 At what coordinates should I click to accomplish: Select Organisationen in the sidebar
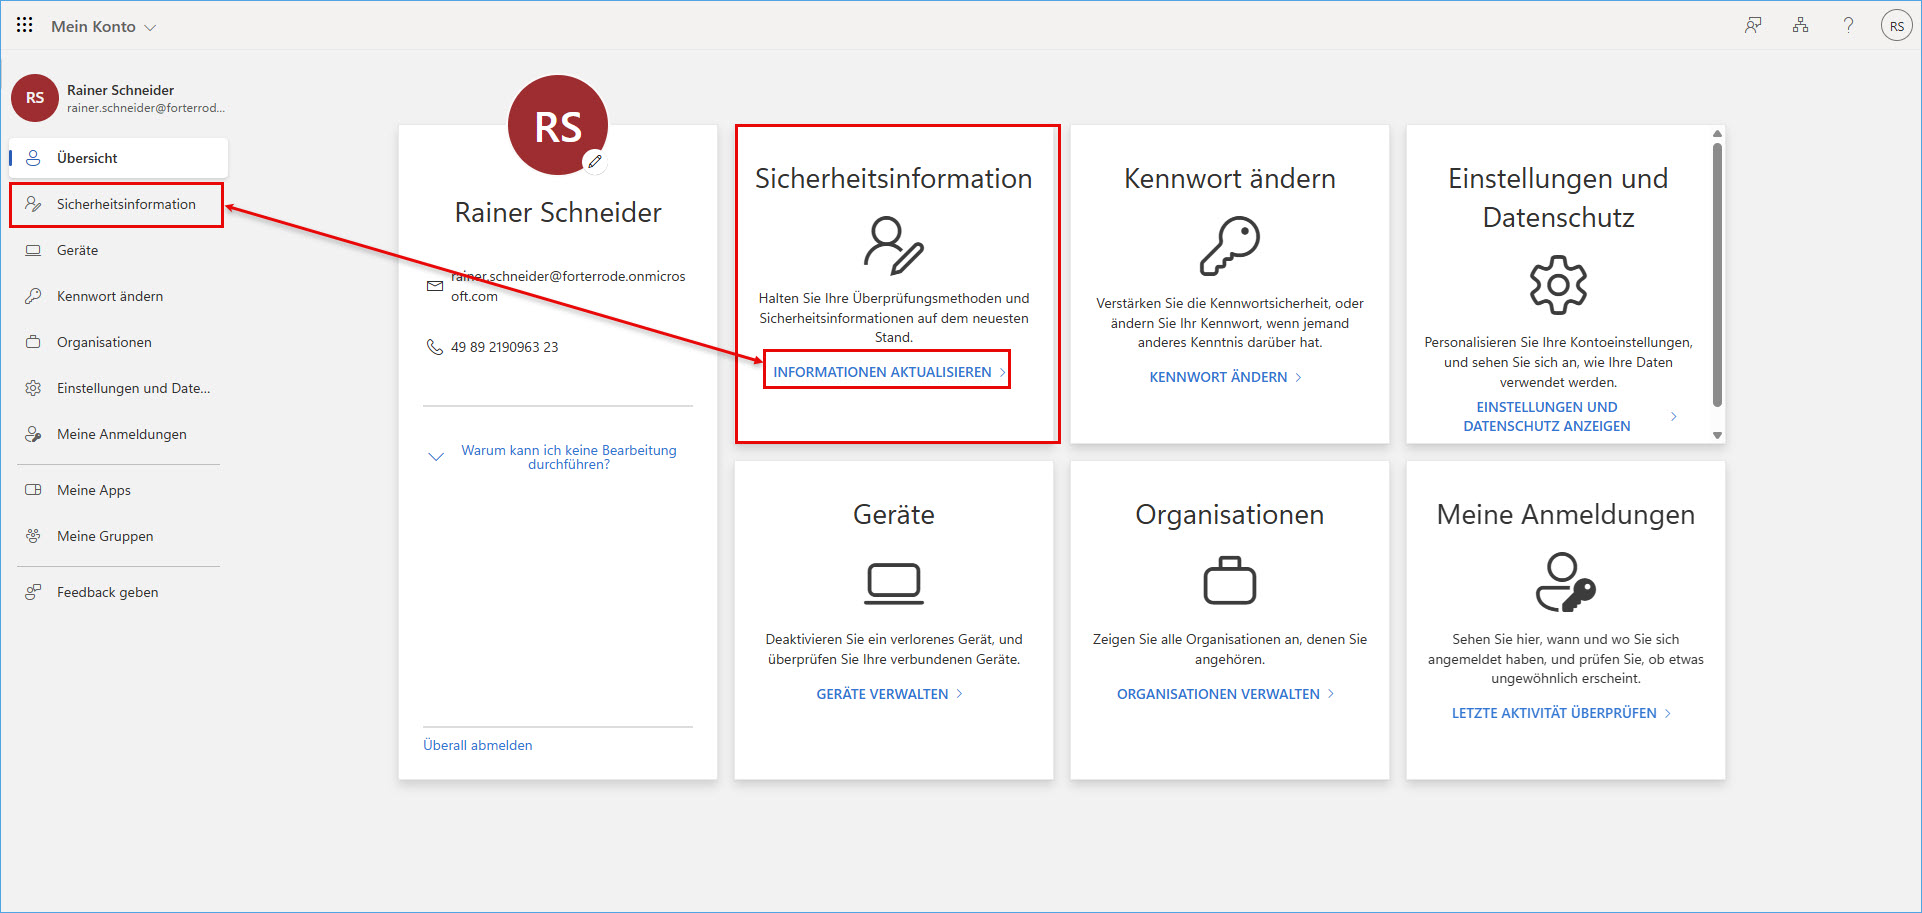click(x=119, y=342)
